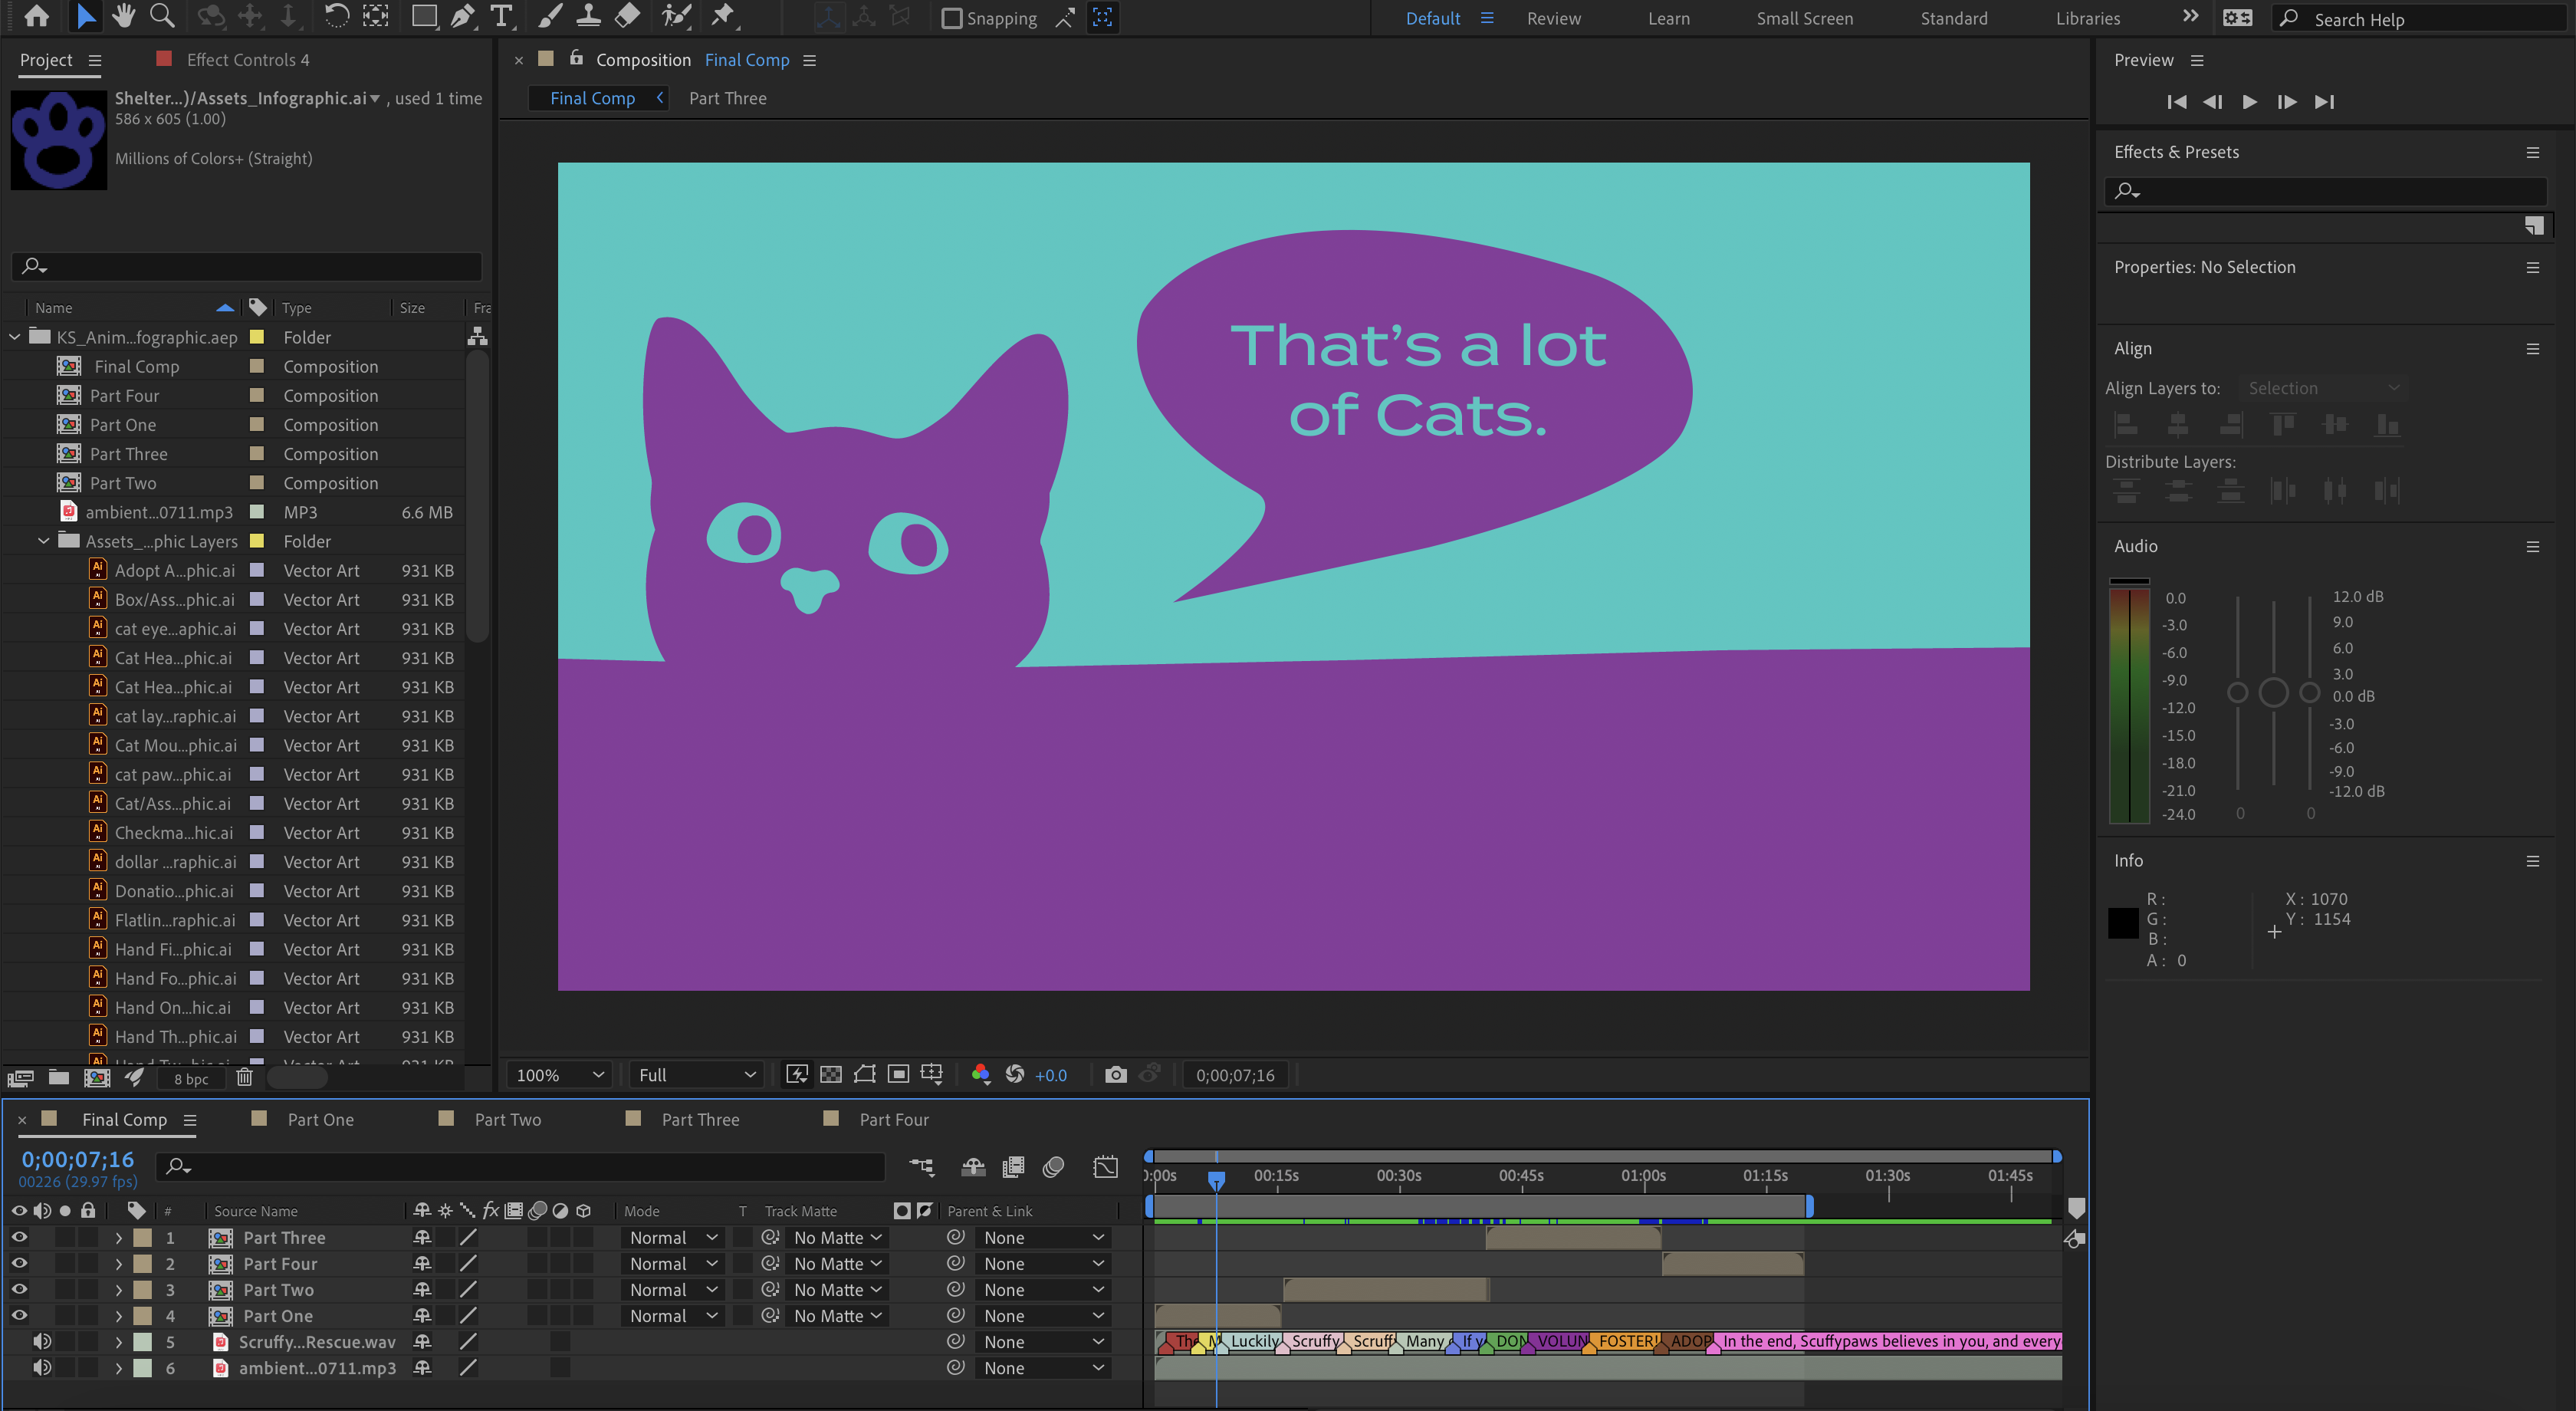Toggle region of interest in viewer

[864, 1075]
